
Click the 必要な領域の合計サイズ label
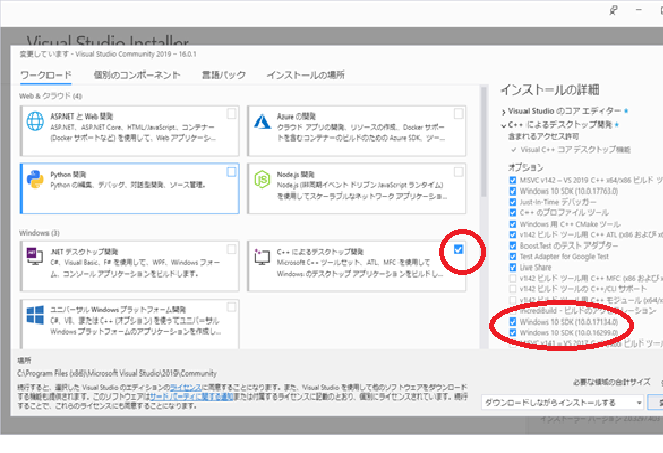click(x=611, y=382)
